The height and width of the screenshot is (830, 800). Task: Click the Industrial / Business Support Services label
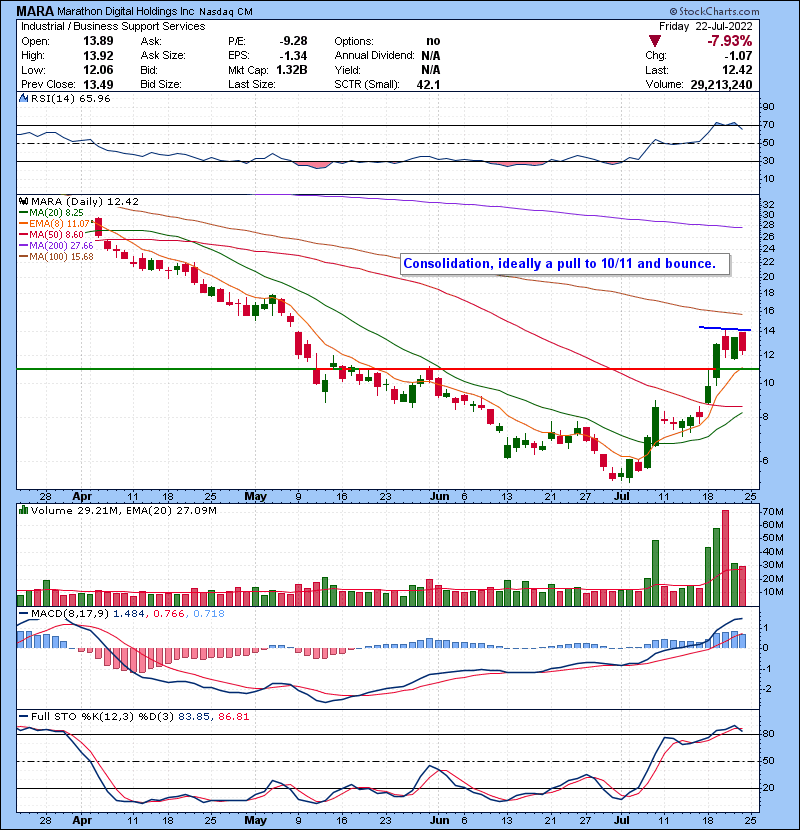coord(113,26)
